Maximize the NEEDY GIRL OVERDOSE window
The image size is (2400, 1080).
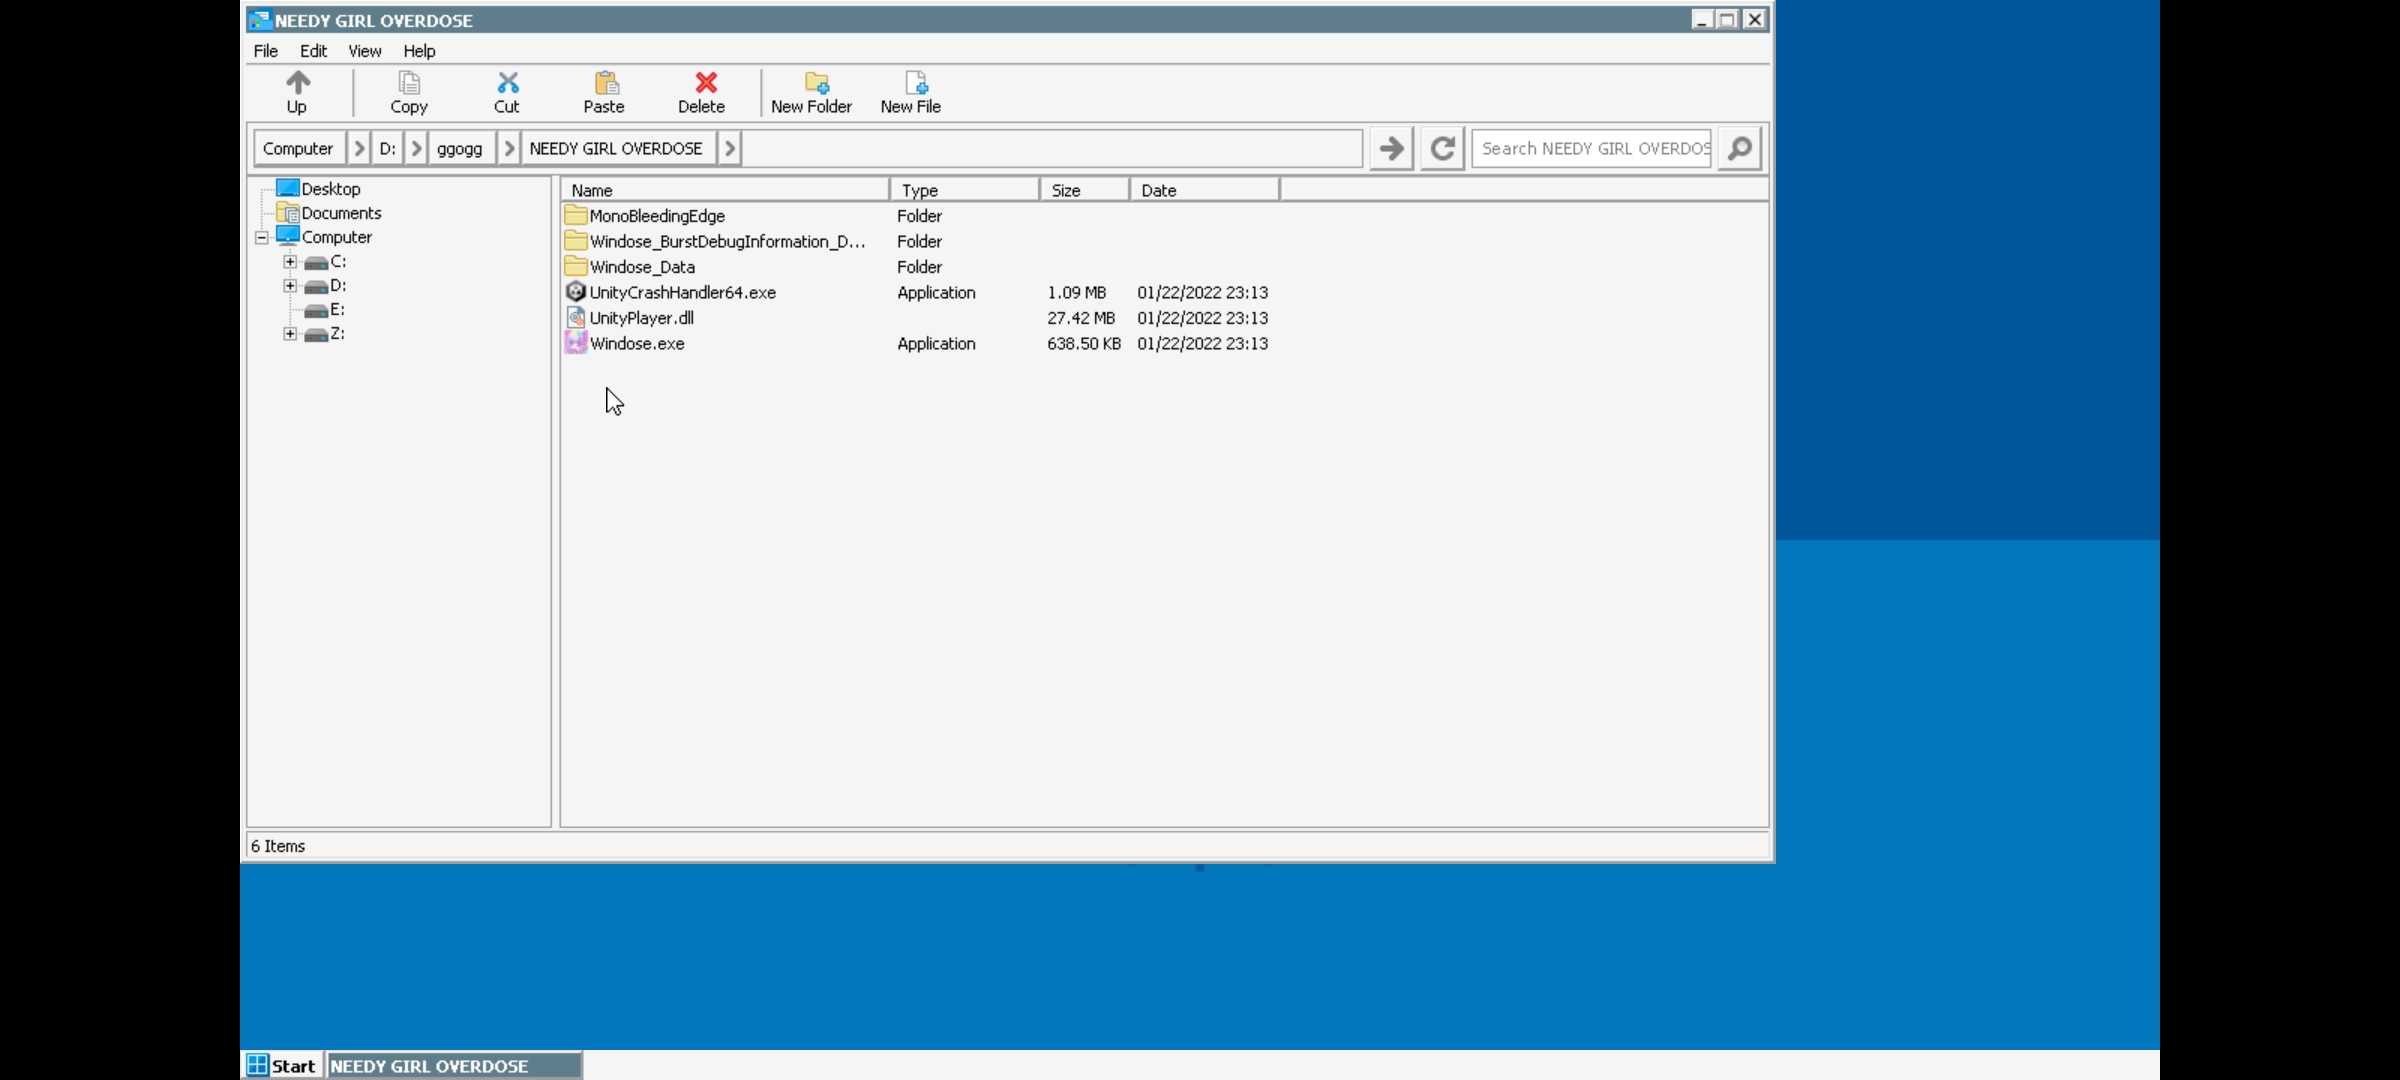pos(1728,20)
